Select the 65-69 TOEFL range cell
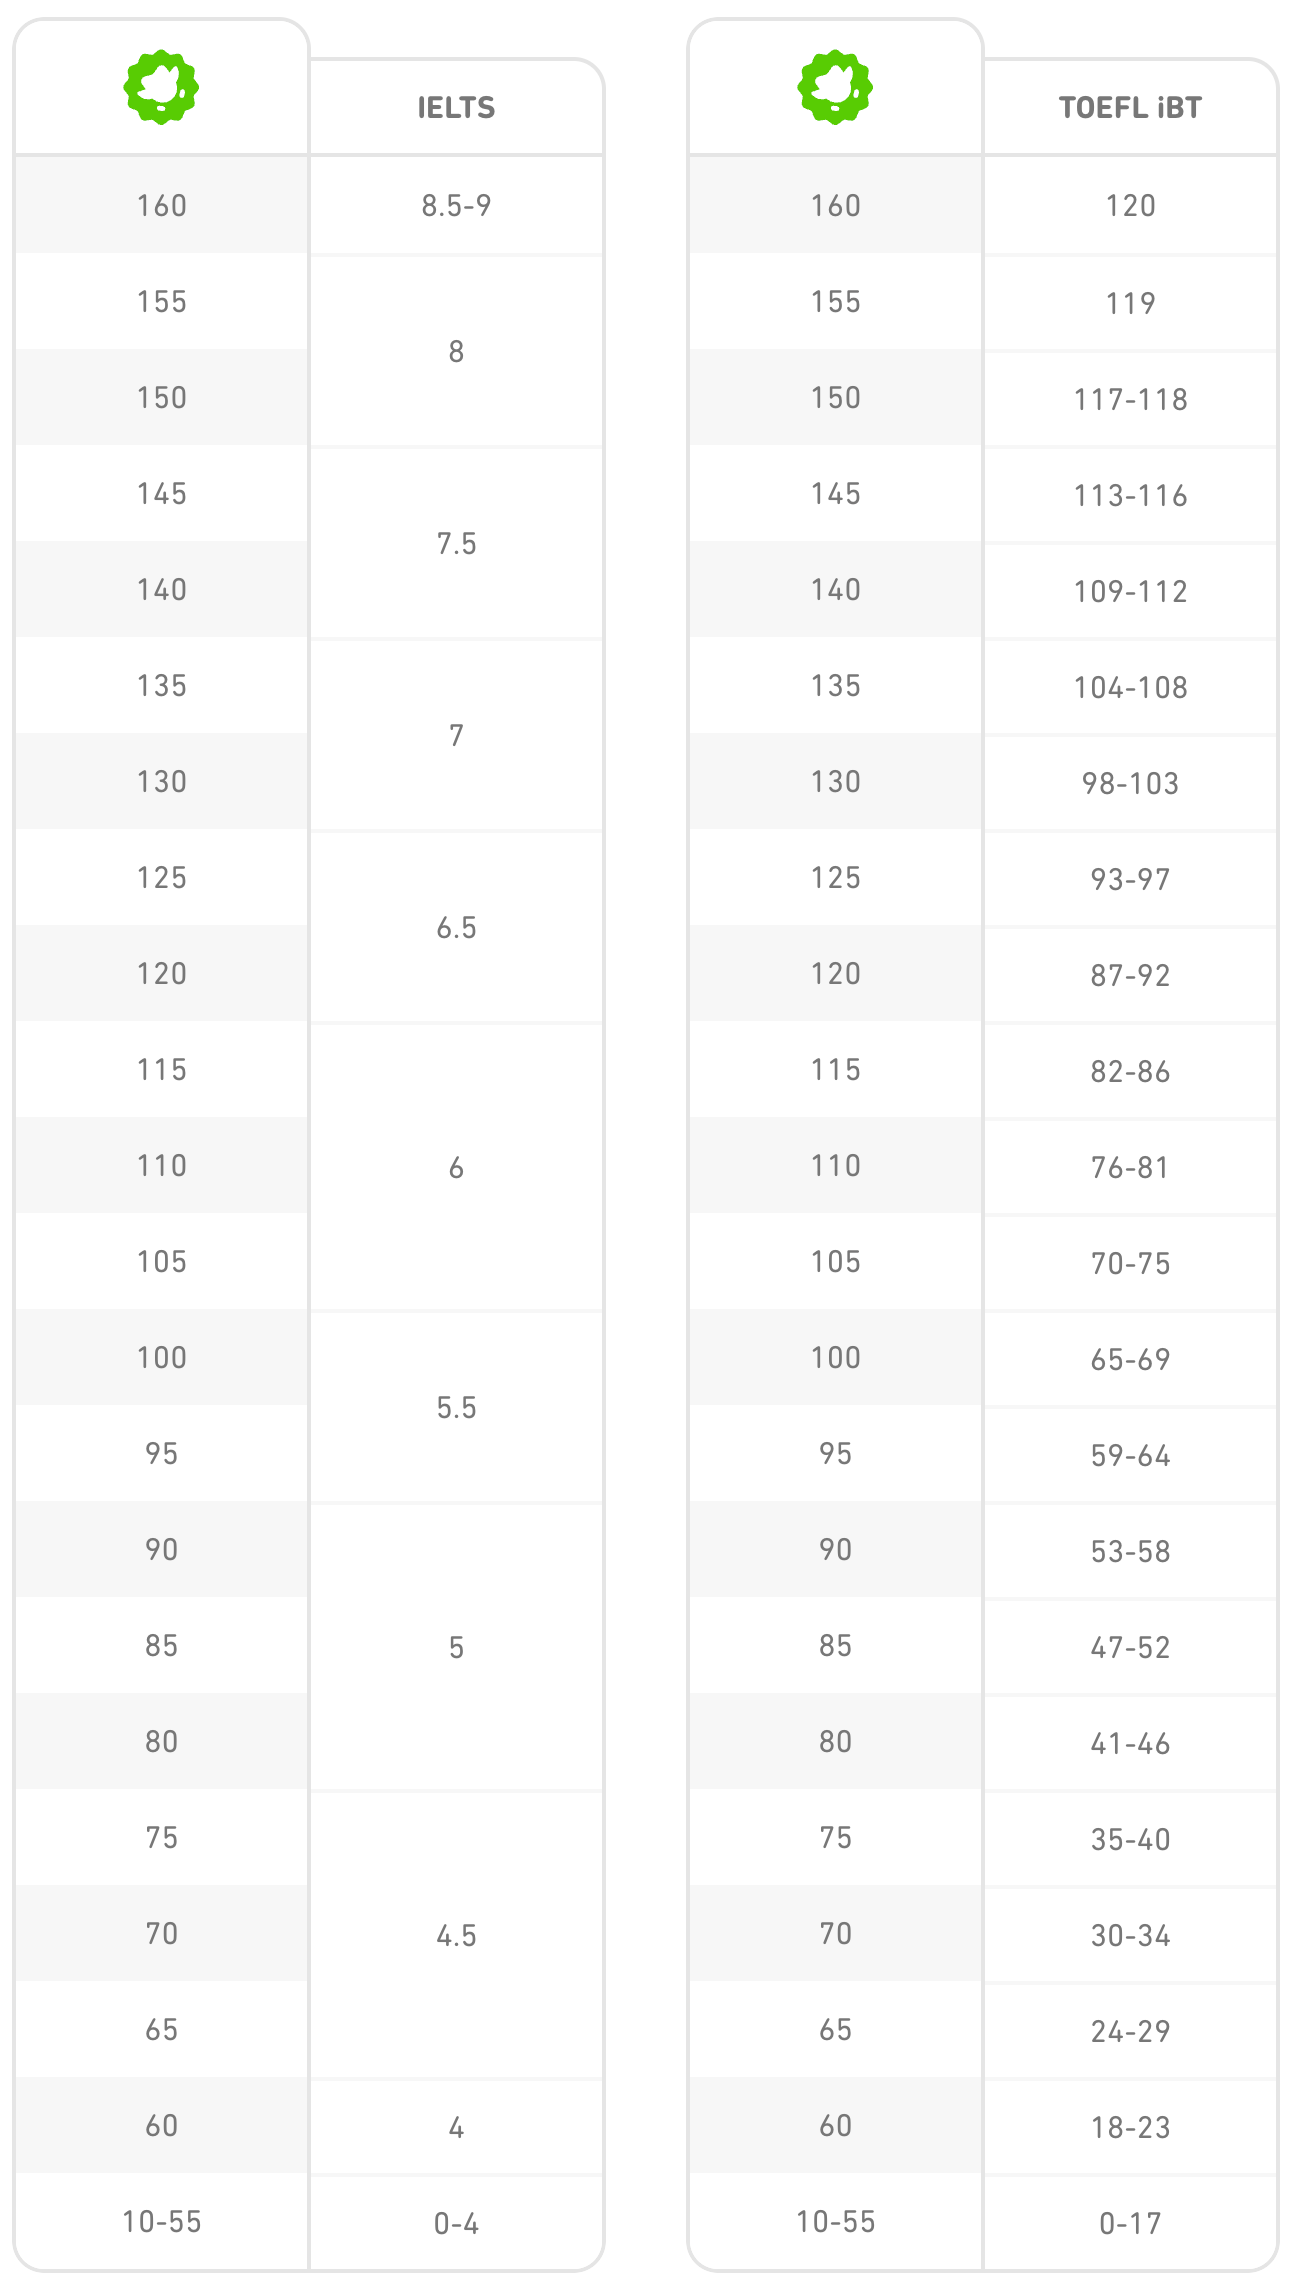Viewport: 1296px width, 2279px height. 1130,1360
